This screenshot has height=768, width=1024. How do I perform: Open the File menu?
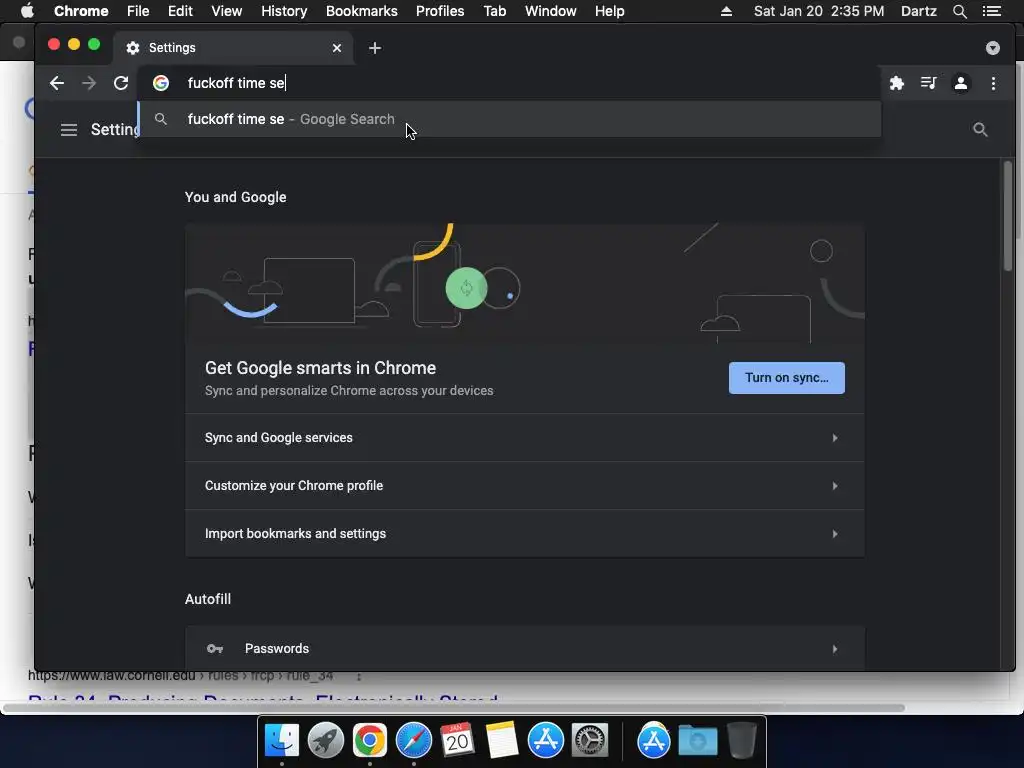coord(138,11)
